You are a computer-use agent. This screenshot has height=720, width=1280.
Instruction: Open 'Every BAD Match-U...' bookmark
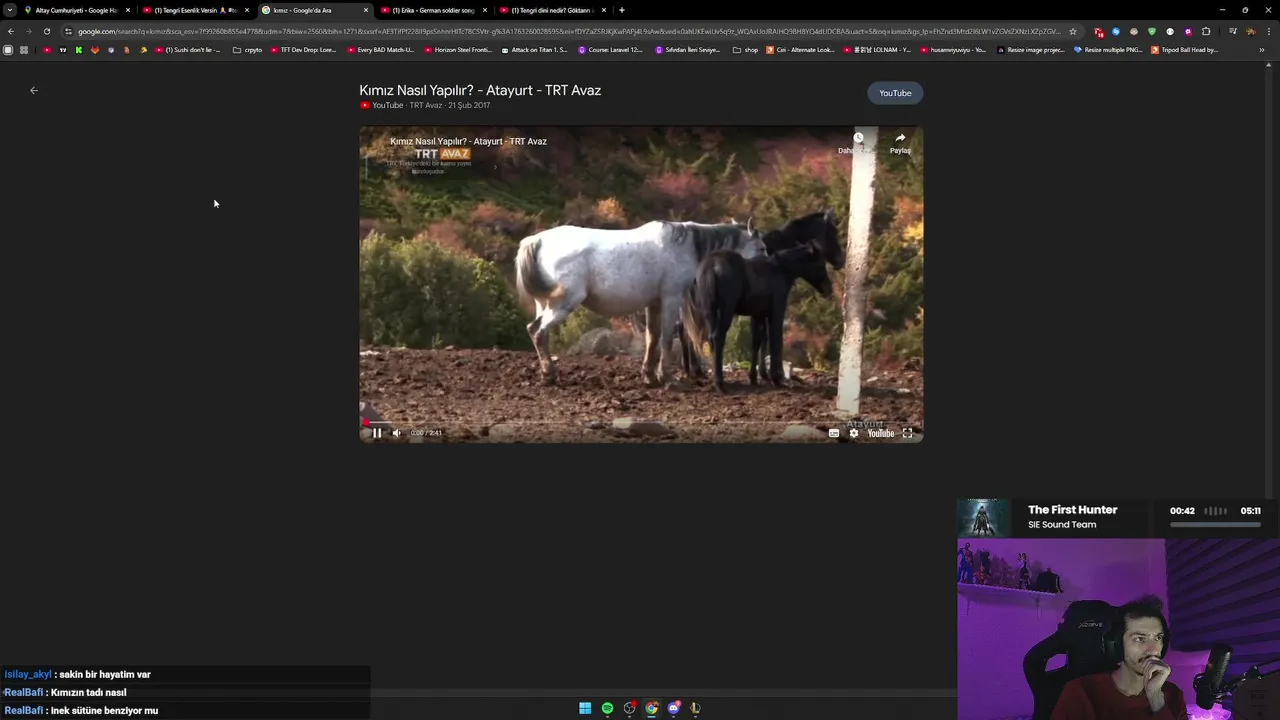[x=381, y=49]
